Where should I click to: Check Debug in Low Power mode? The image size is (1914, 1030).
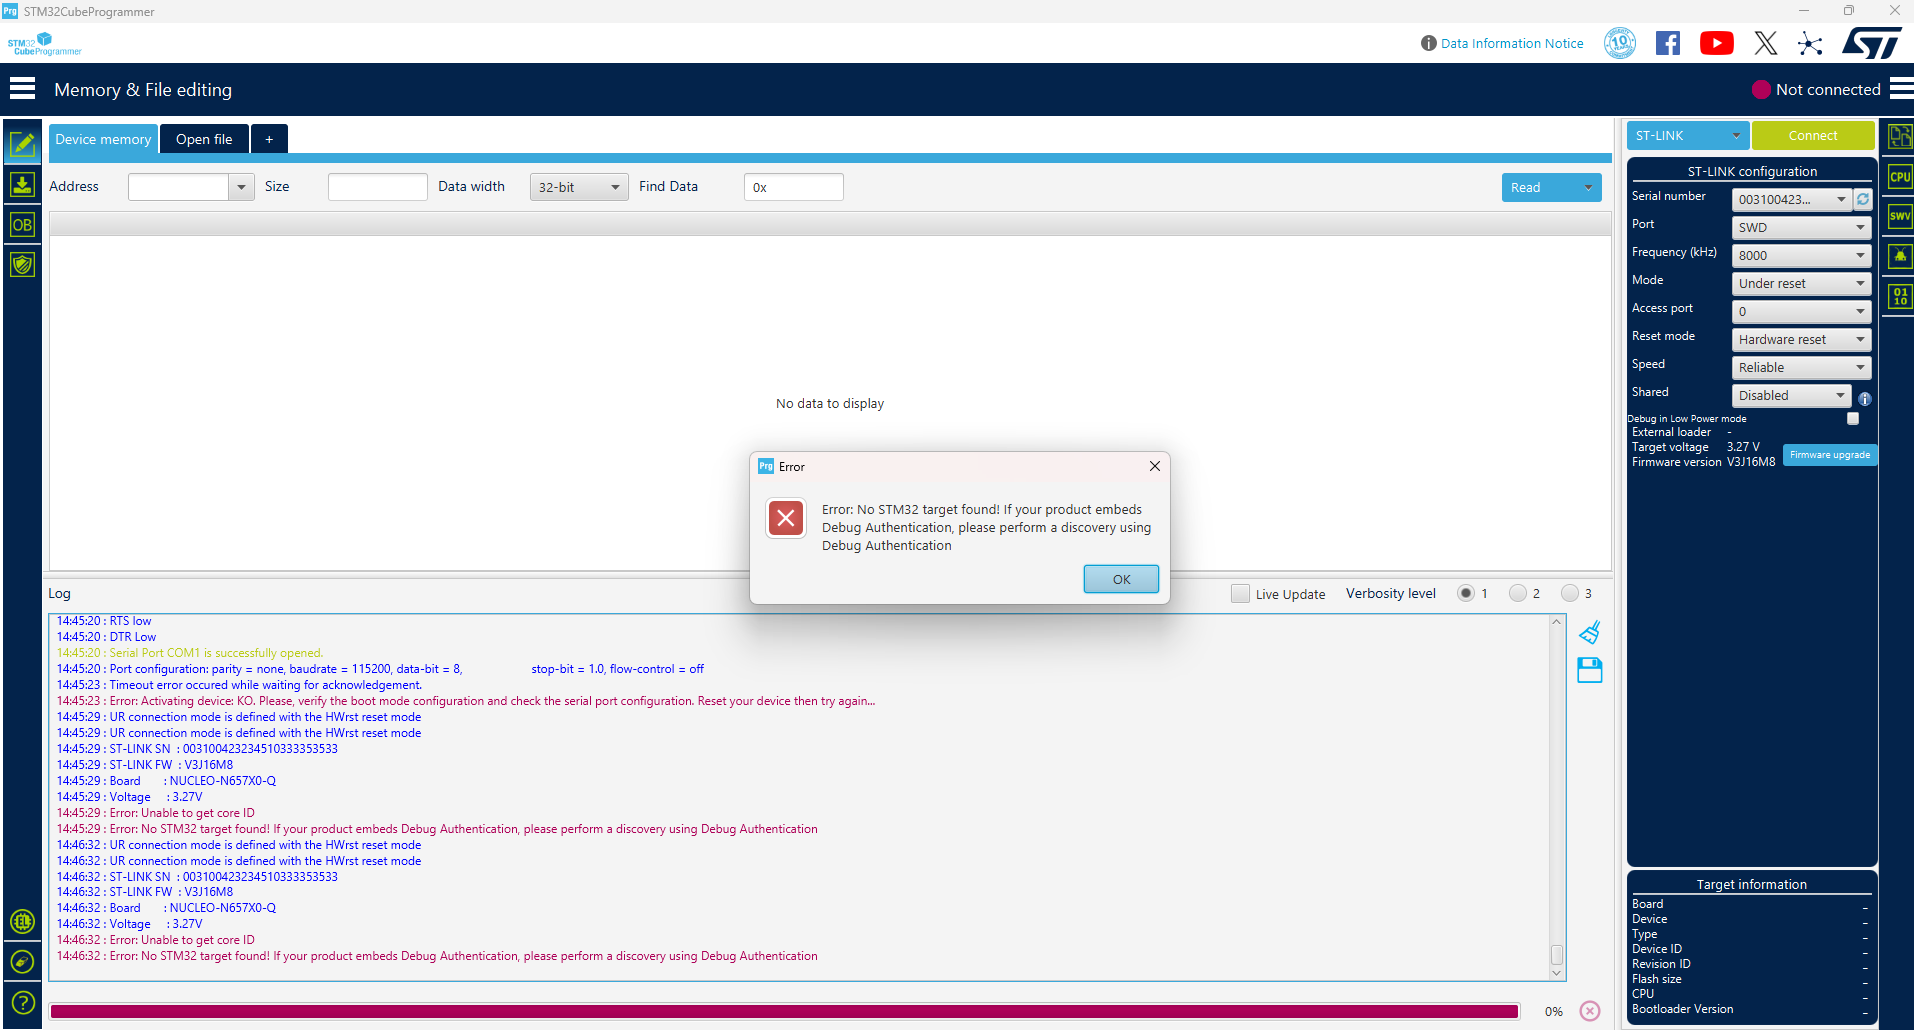[x=1852, y=418]
